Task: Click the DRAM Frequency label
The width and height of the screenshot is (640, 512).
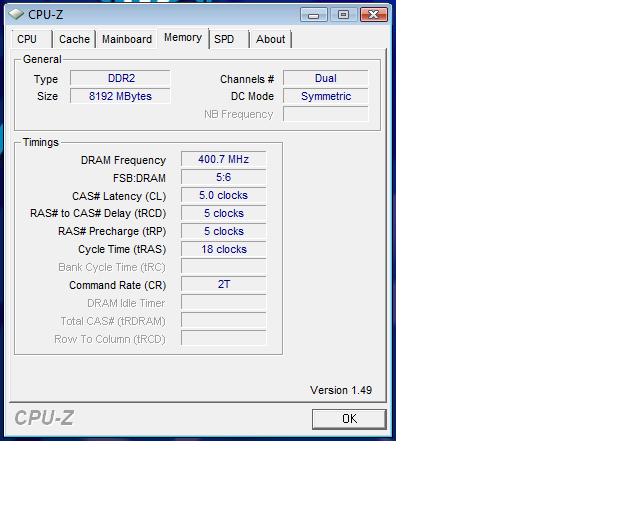Action: coord(123,160)
